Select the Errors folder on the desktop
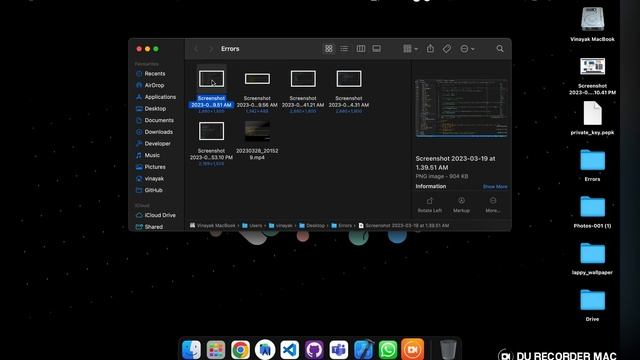This screenshot has width=640, height=360. [x=592, y=160]
